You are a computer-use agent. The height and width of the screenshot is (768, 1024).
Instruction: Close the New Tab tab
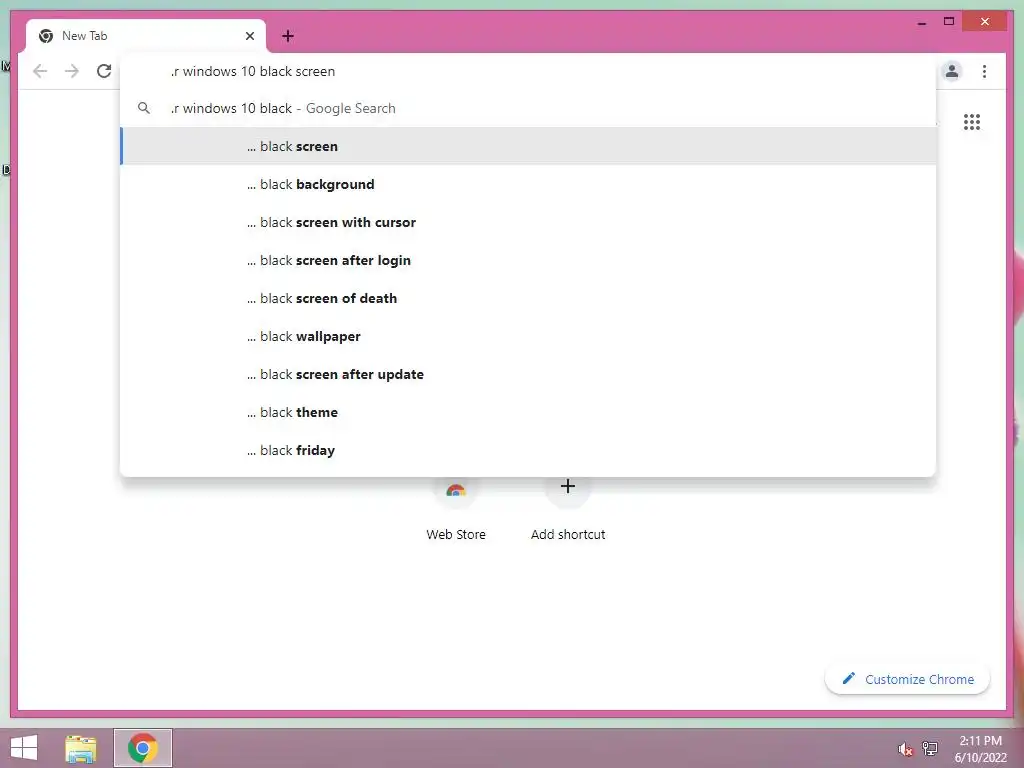[249, 36]
